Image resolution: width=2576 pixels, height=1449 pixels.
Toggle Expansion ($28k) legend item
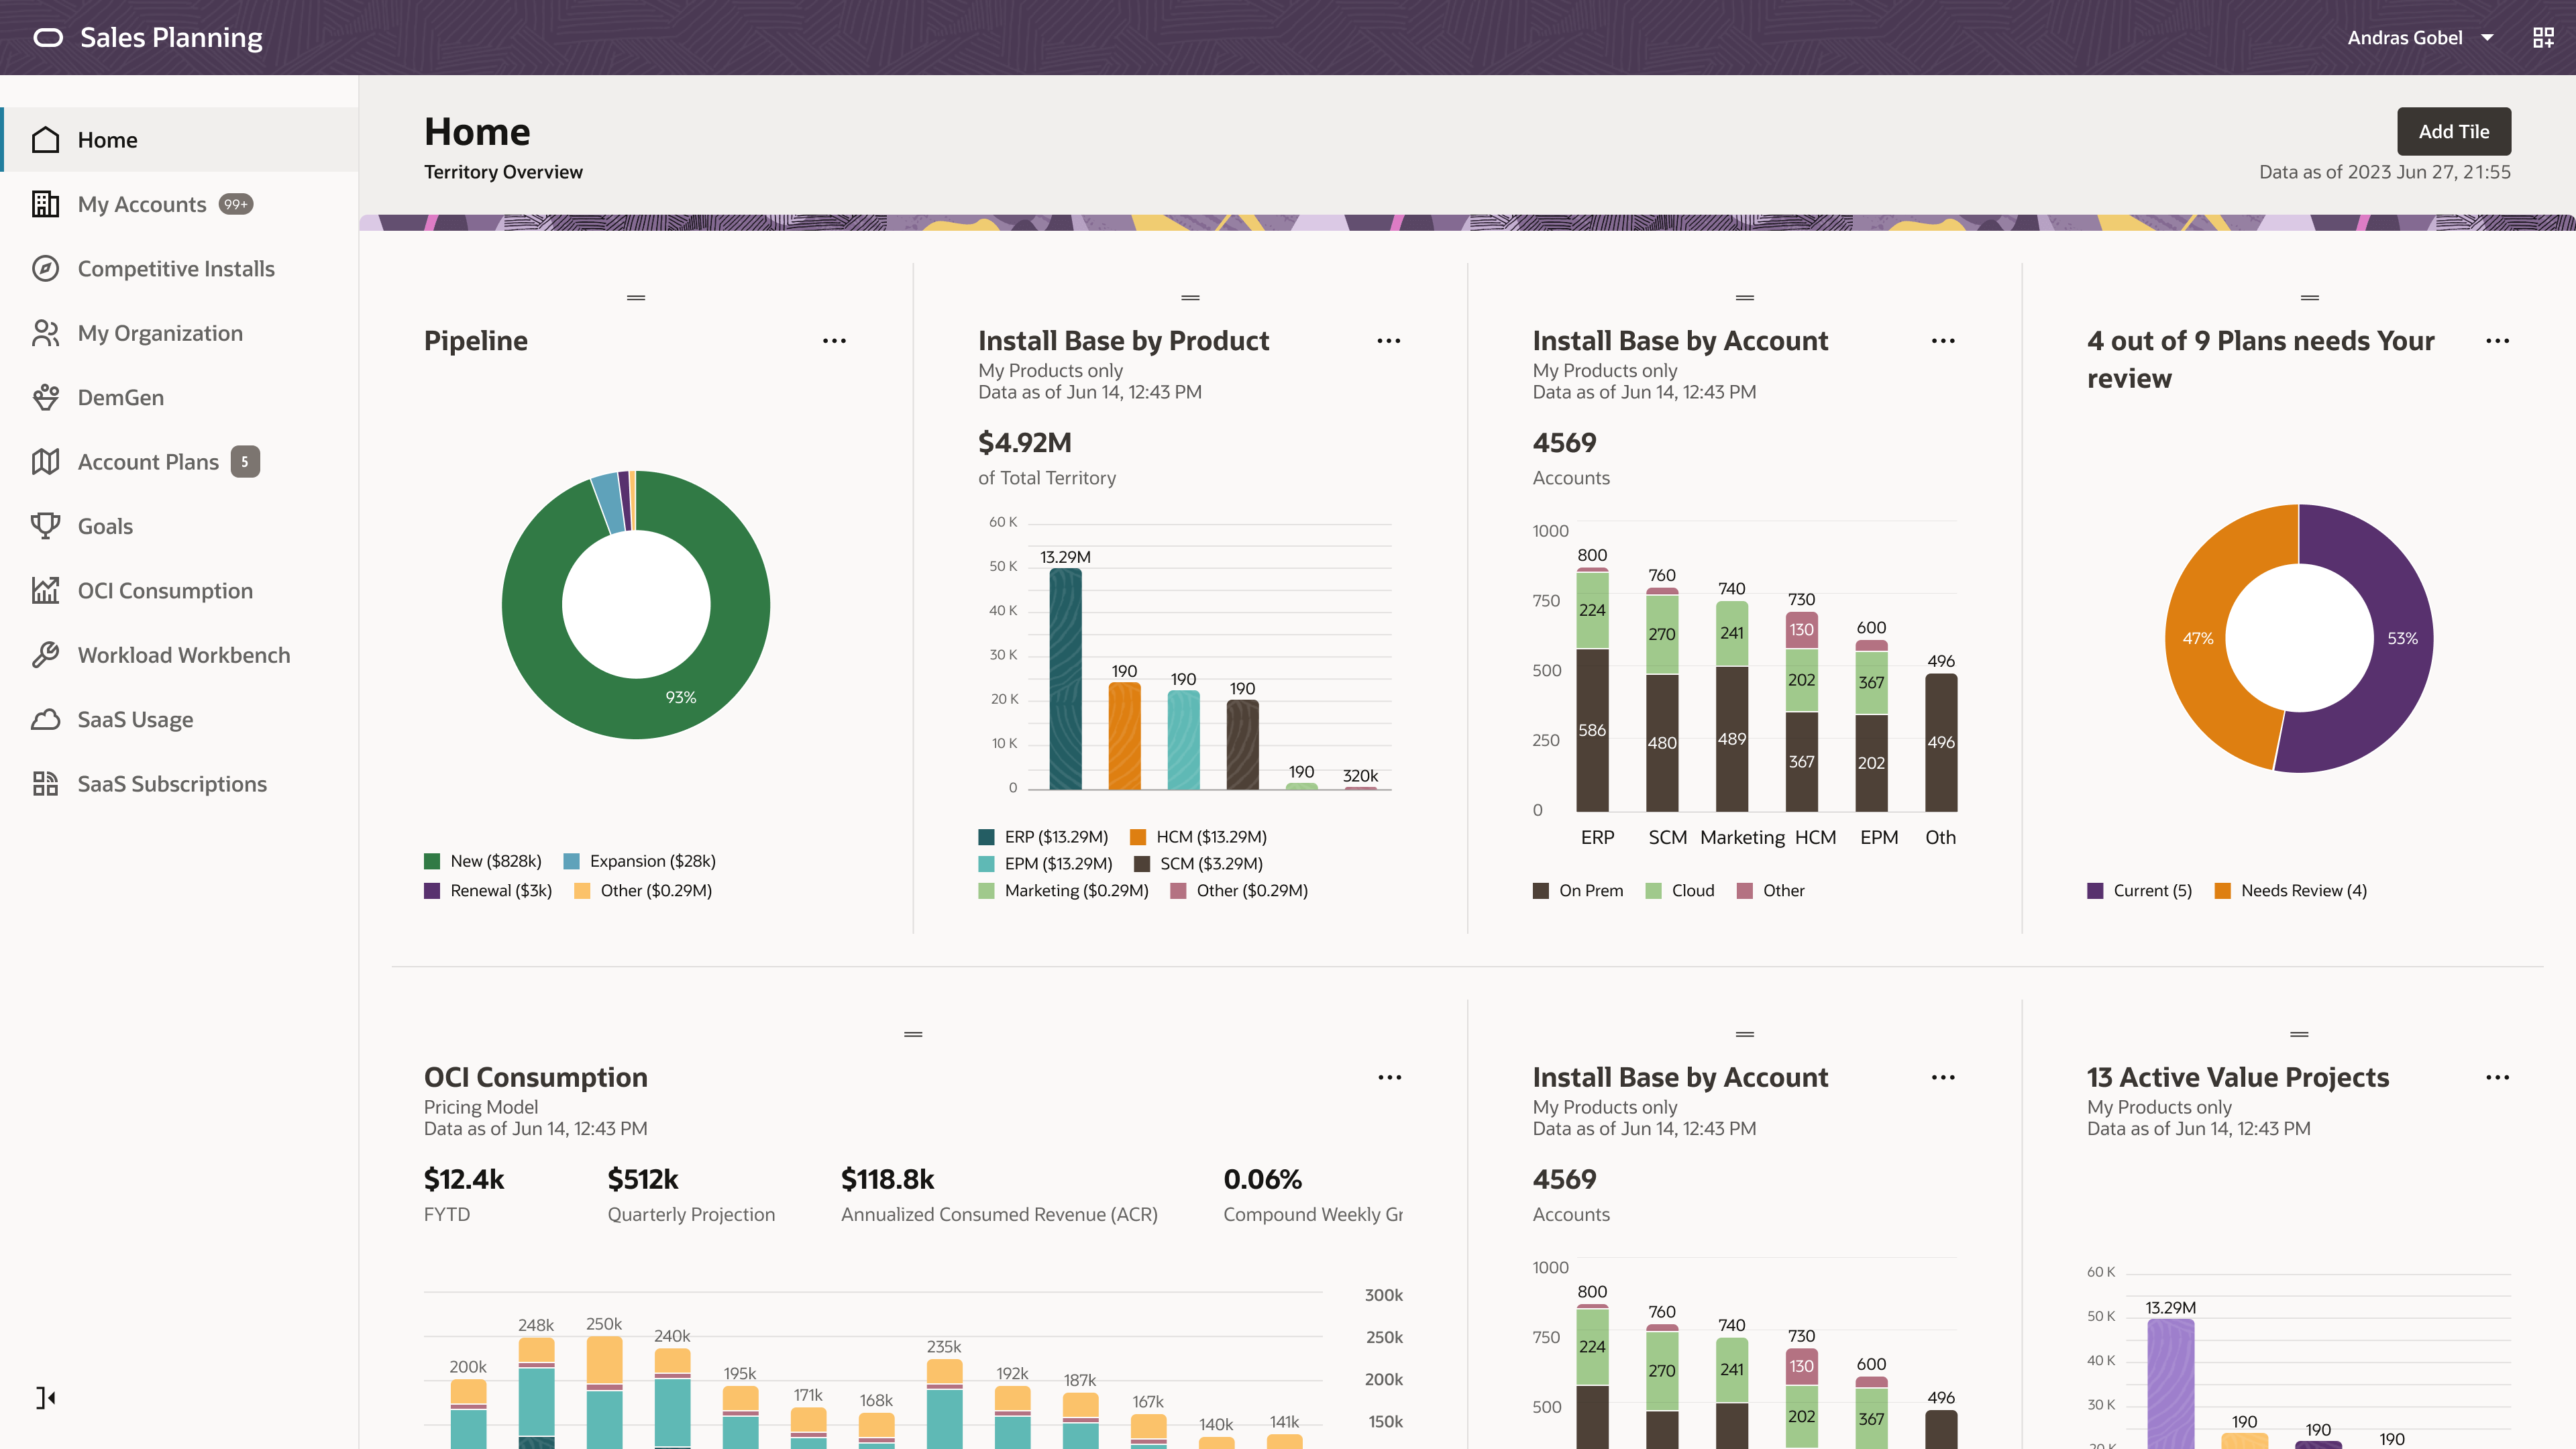(640, 861)
